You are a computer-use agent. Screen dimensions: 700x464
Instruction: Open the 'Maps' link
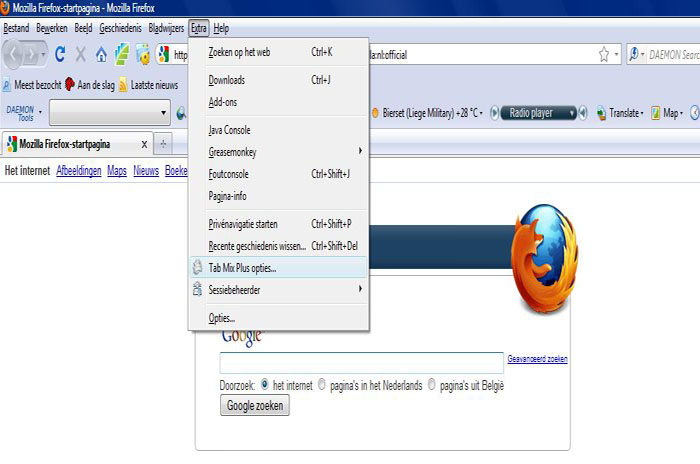click(117, 170)
